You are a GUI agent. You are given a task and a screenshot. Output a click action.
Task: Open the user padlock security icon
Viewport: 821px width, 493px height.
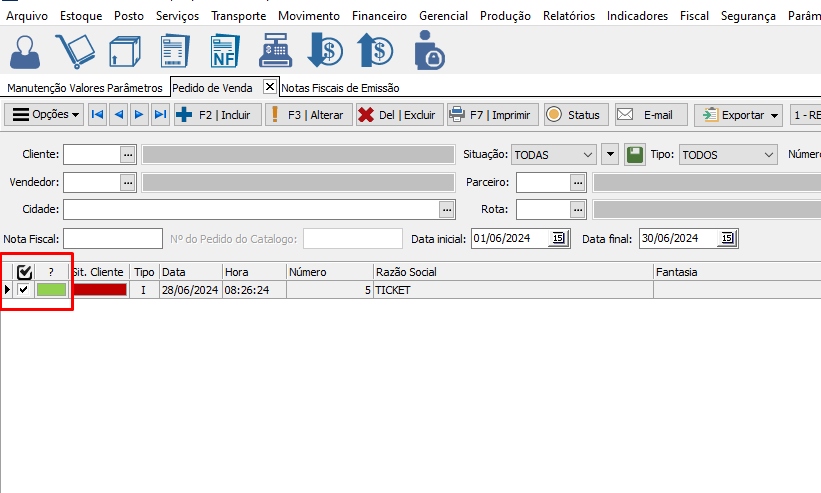(x=430, y=50)
